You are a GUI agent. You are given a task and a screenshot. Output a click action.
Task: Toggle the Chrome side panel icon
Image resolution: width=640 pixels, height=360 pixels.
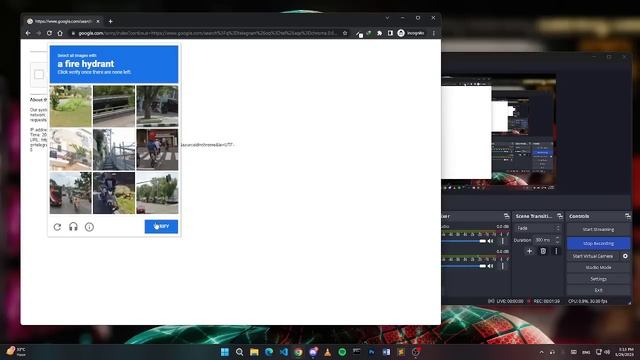(x=390, y=33)
